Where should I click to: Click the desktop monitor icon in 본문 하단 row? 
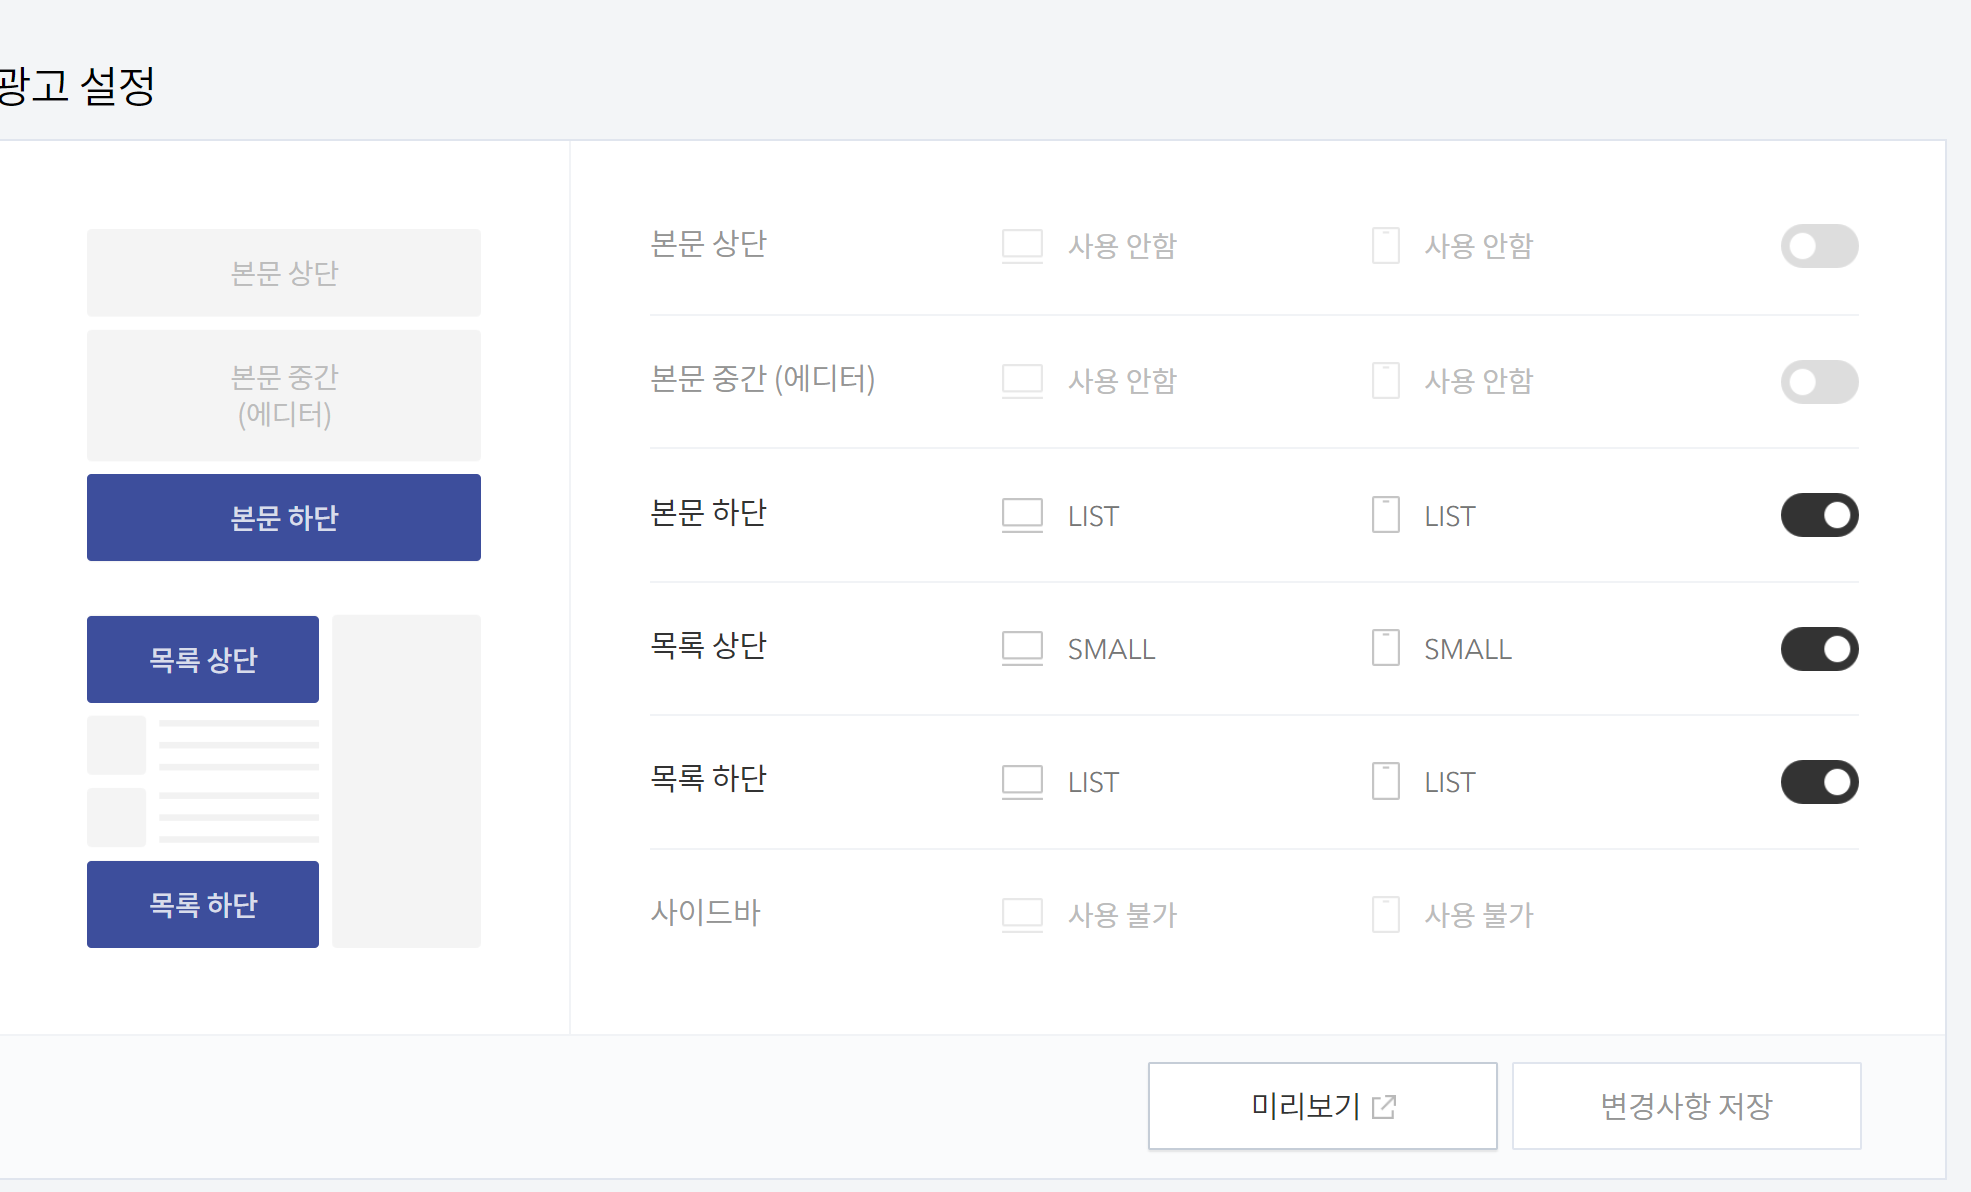click(x=1022, y=515)
